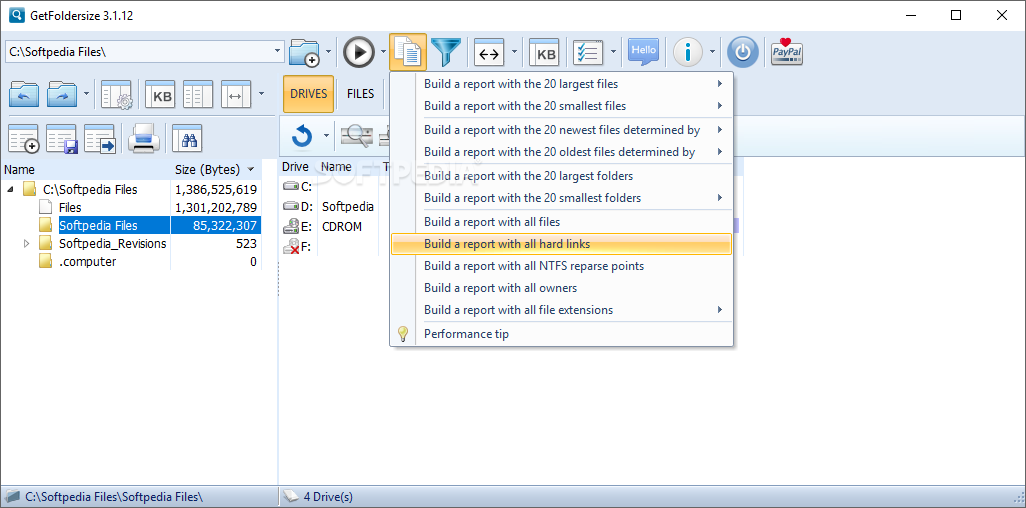Image resolution: width=1026 pixels, height=508 pixels.
Task: Click the blue power button icon
Action: click(x=743, y=52)
